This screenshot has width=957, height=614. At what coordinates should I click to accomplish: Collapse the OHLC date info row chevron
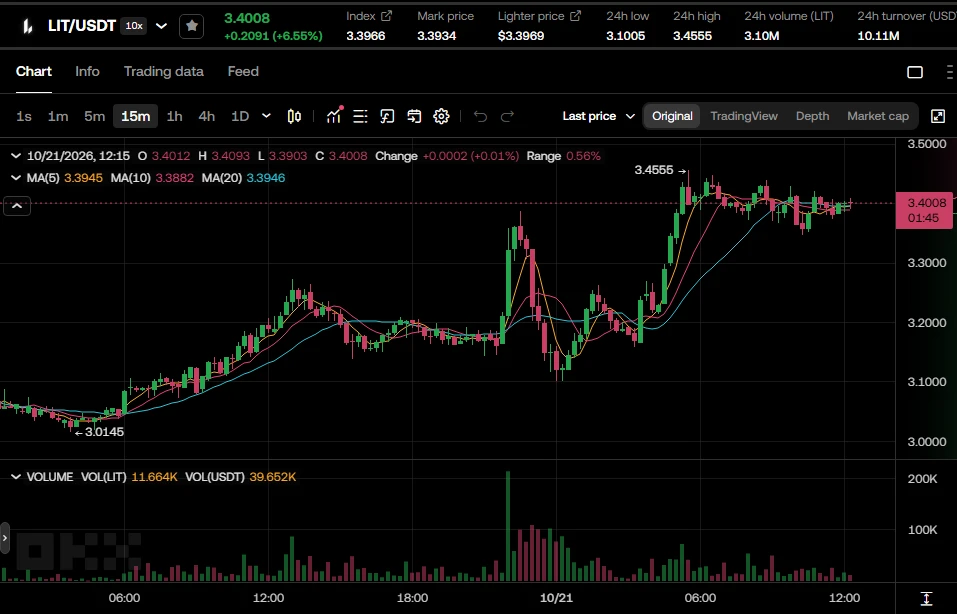coord(16,156)
